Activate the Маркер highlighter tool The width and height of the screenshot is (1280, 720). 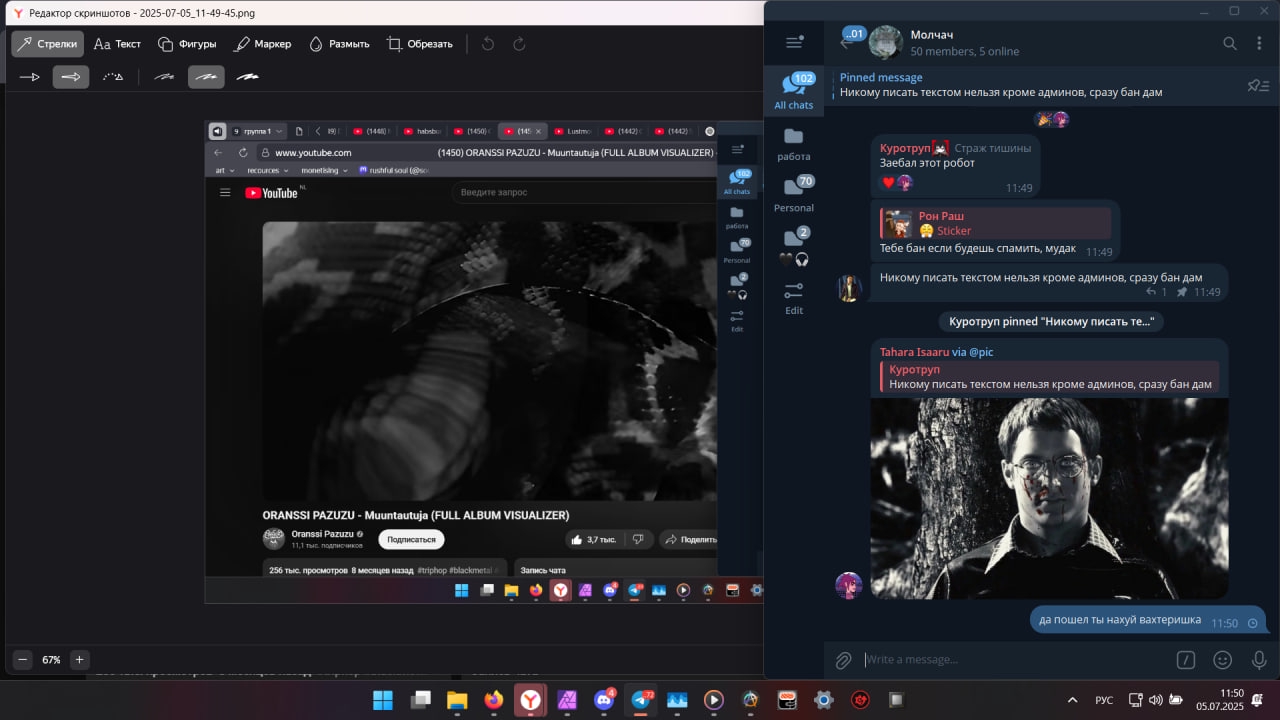(262, 44)
